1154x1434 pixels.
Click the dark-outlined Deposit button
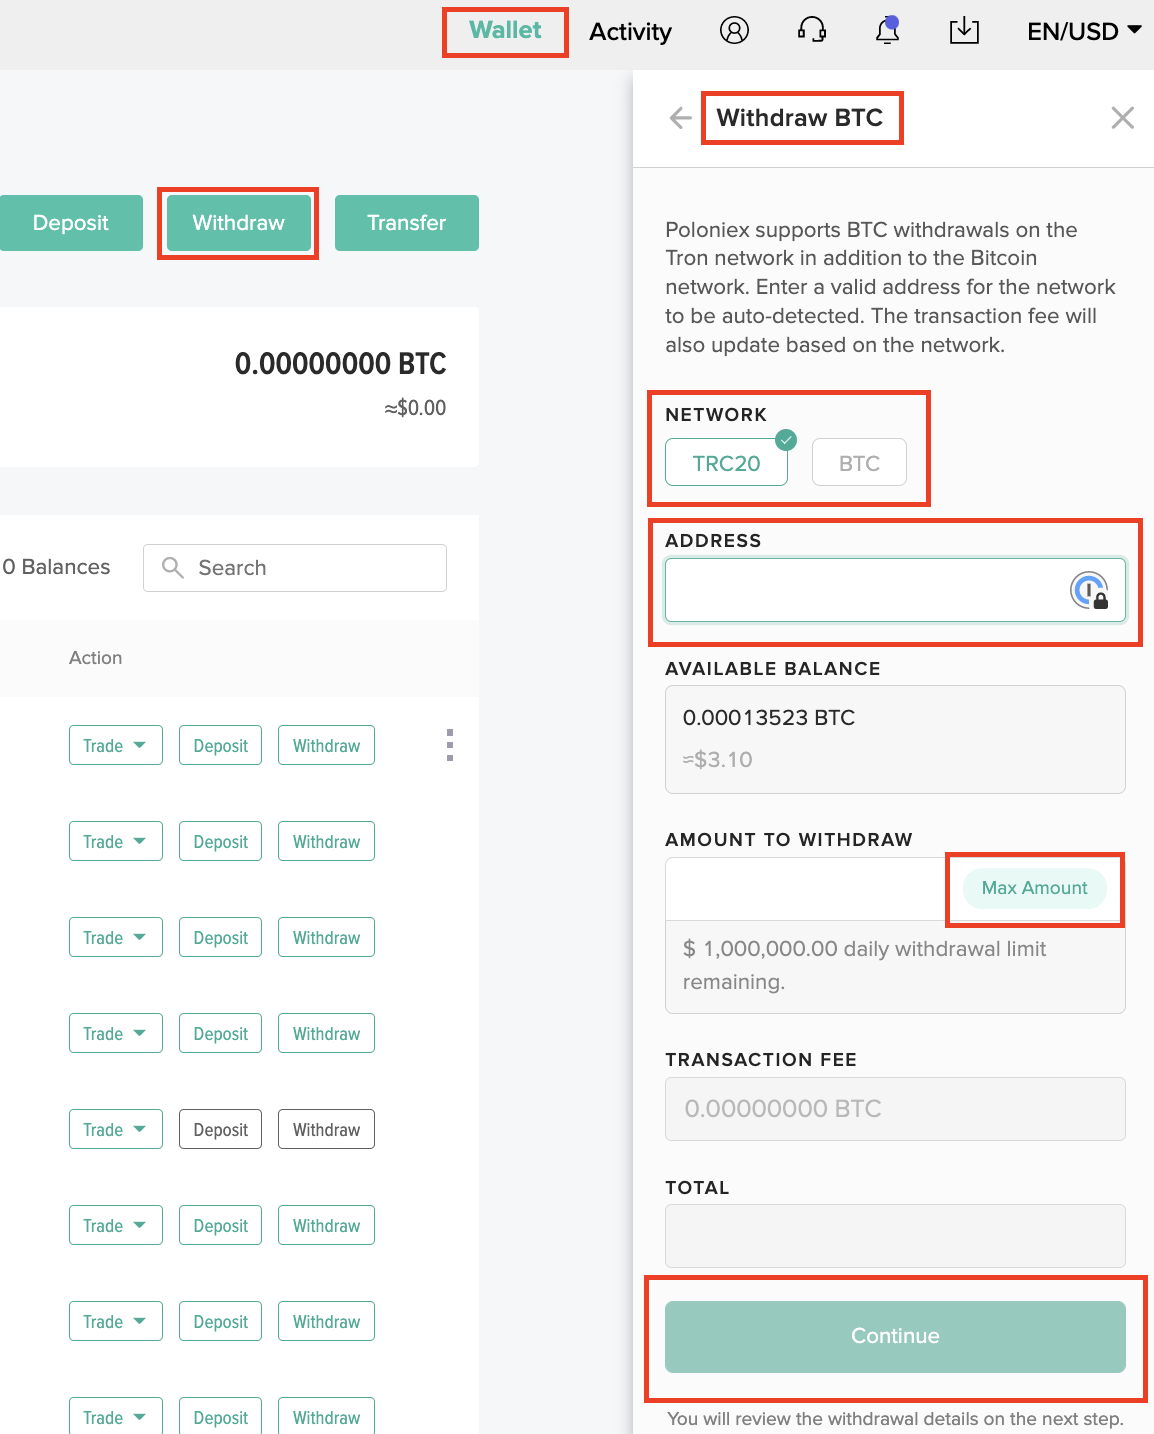tap(220, 1129)
